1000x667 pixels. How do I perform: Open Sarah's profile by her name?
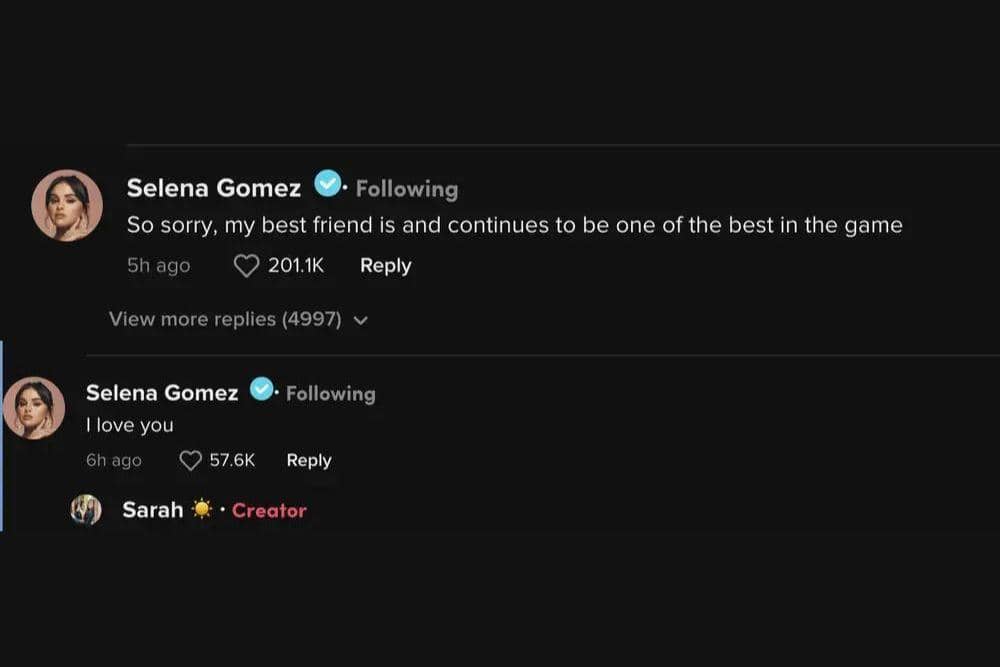pos(152,510)
